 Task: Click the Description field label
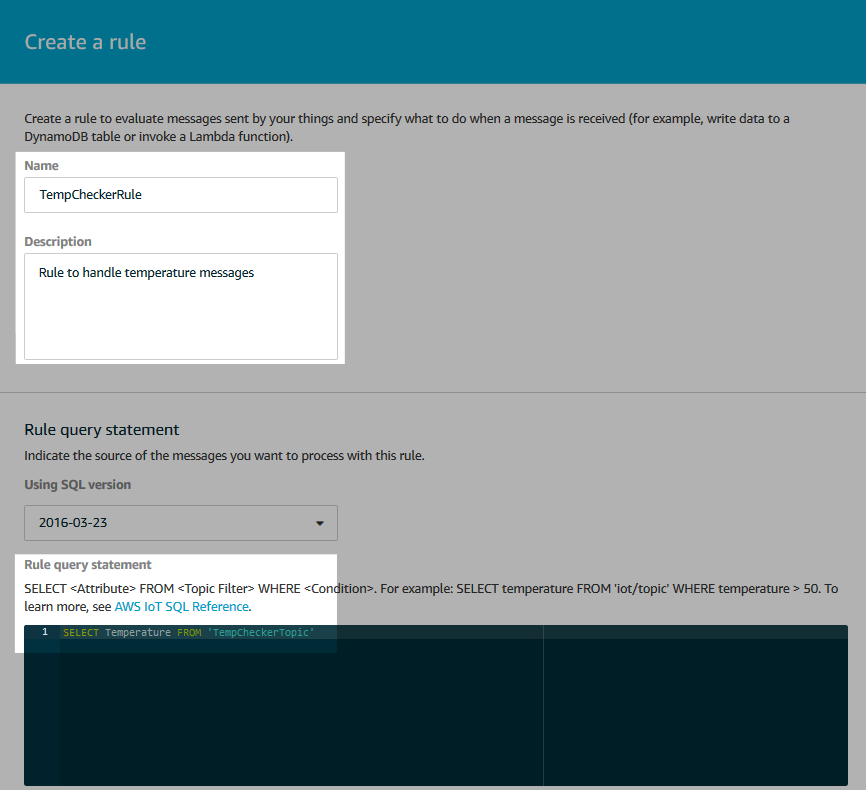tap(57, 241)
